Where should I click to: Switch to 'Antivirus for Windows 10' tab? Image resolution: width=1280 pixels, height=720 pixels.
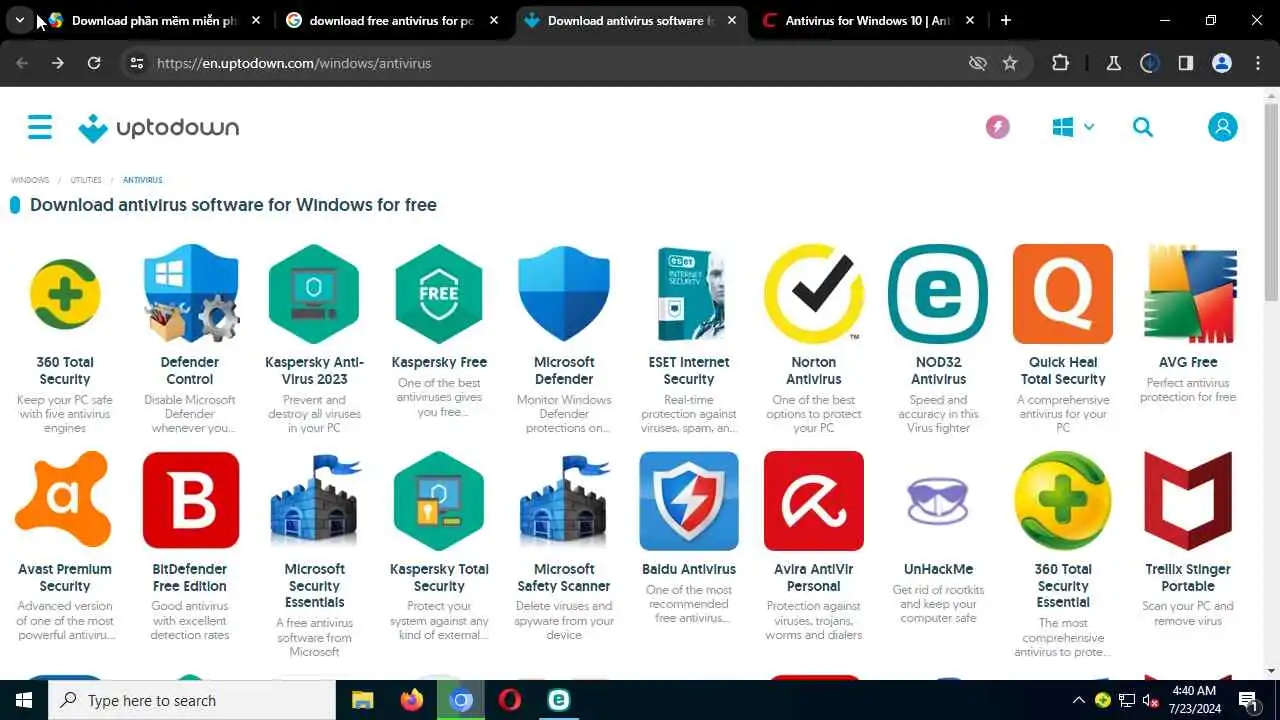868,20
